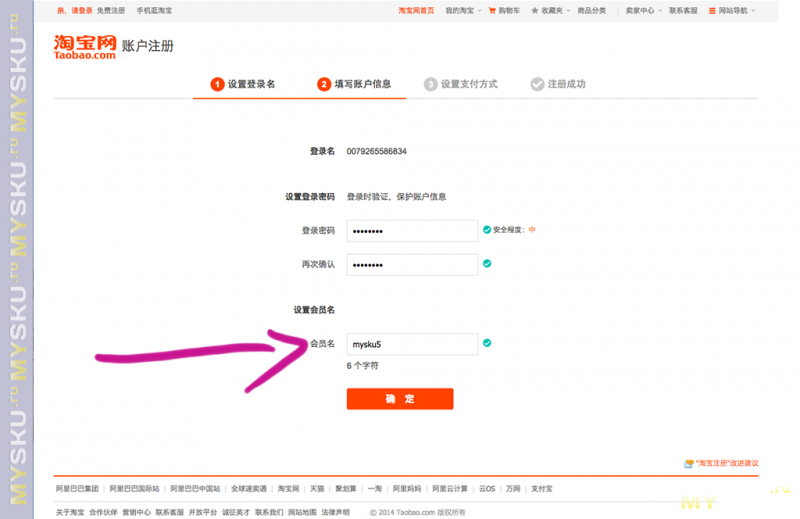Open the 关于淘宝 footer link
800x519 pixels.
[x=70, y=512]
